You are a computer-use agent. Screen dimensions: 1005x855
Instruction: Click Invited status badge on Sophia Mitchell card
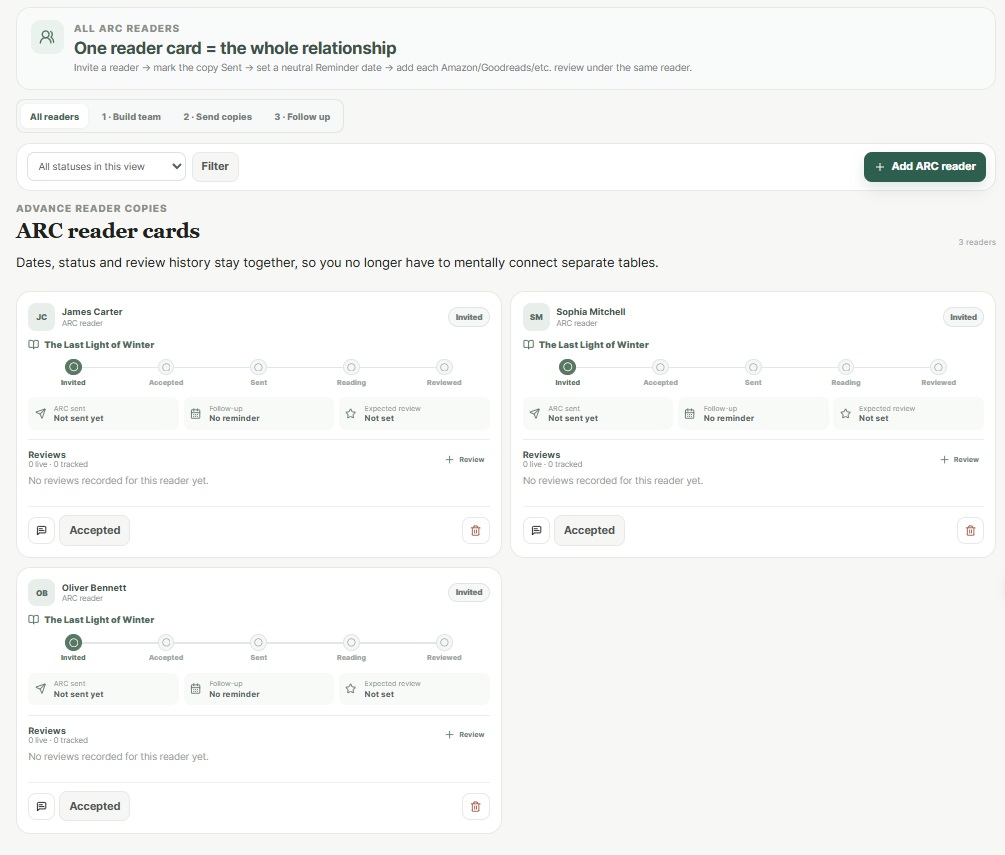[x=963, y=317]
